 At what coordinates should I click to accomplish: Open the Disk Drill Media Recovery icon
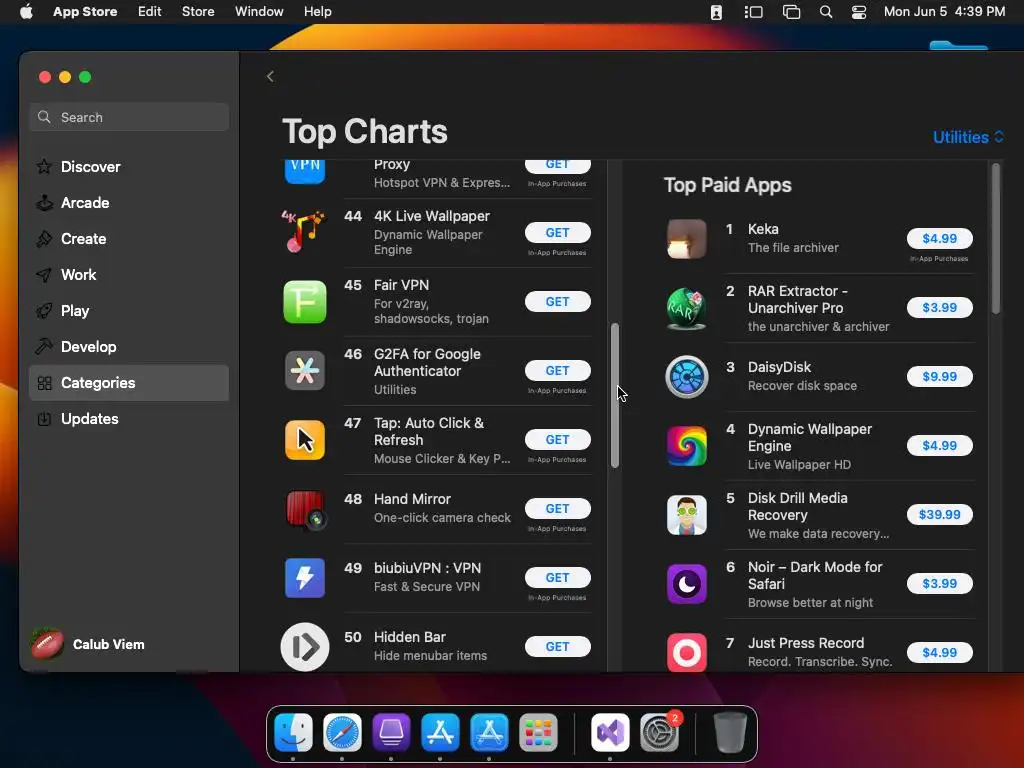click(686, 515)
